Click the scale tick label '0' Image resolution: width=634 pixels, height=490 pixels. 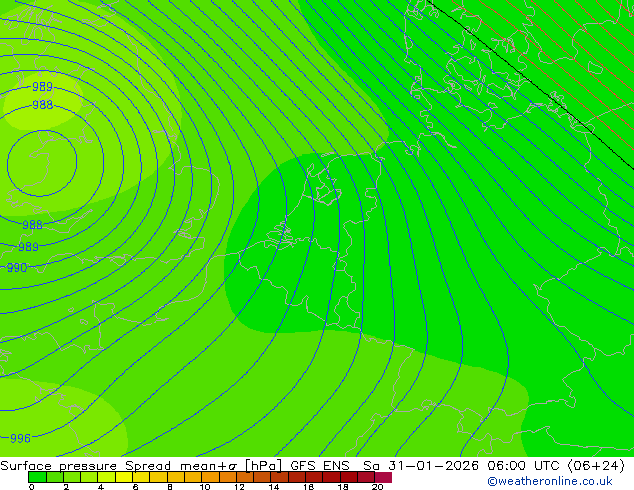32,487
